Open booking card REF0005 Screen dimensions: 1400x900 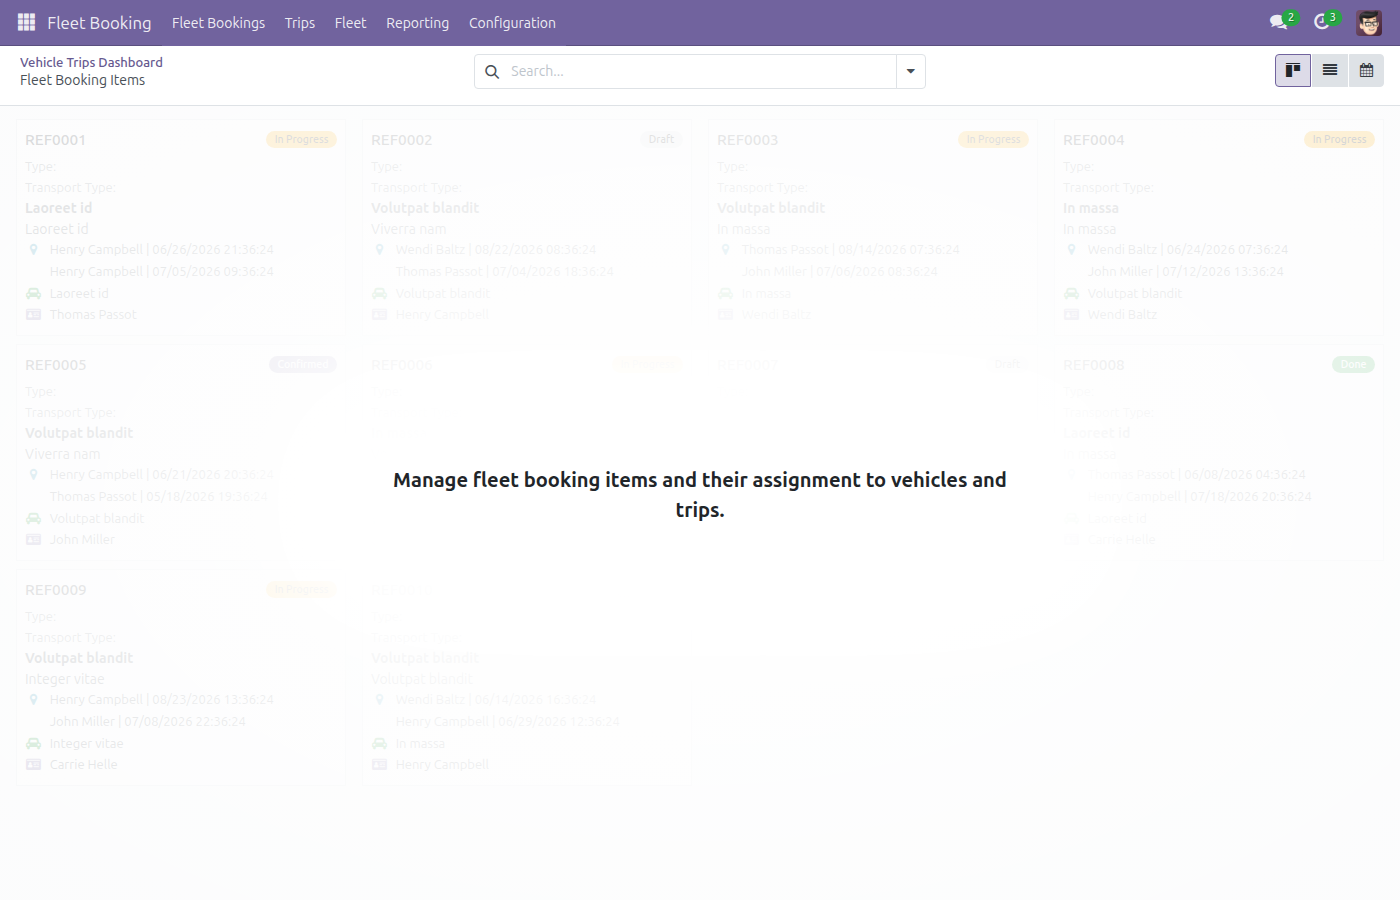[181, 452]
